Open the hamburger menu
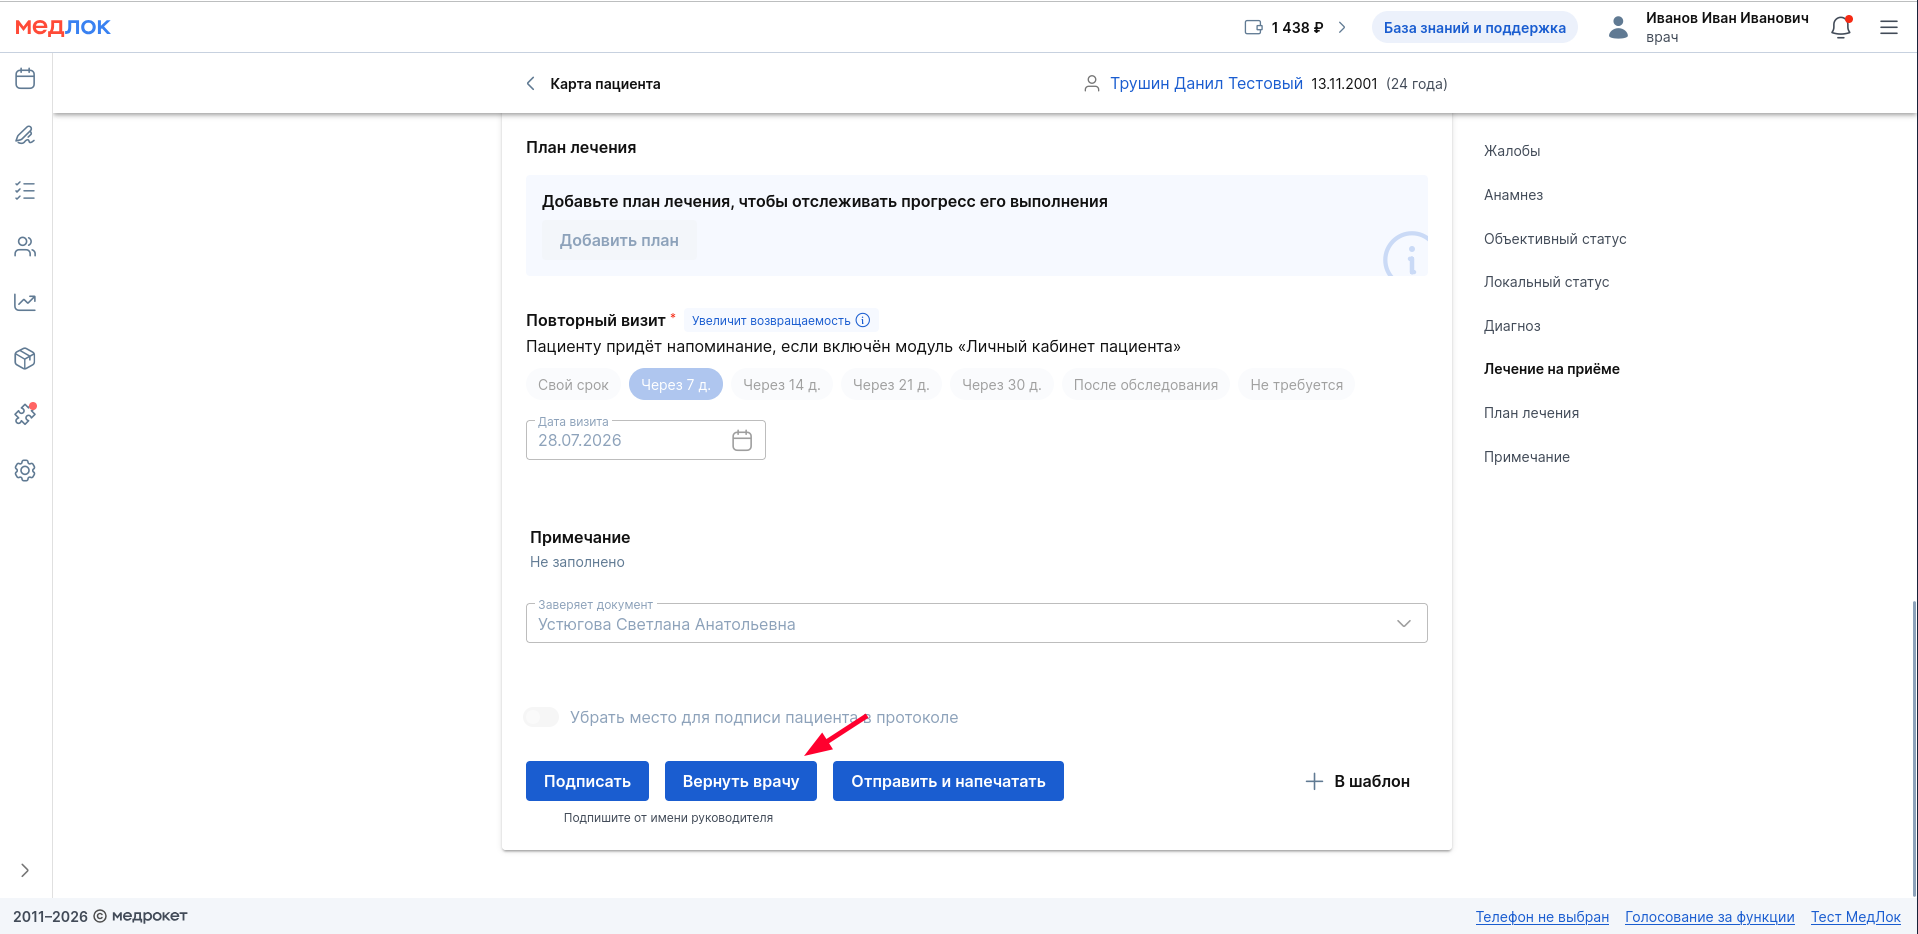This screenshot has width=1918, height=934. coord(1888,27)
